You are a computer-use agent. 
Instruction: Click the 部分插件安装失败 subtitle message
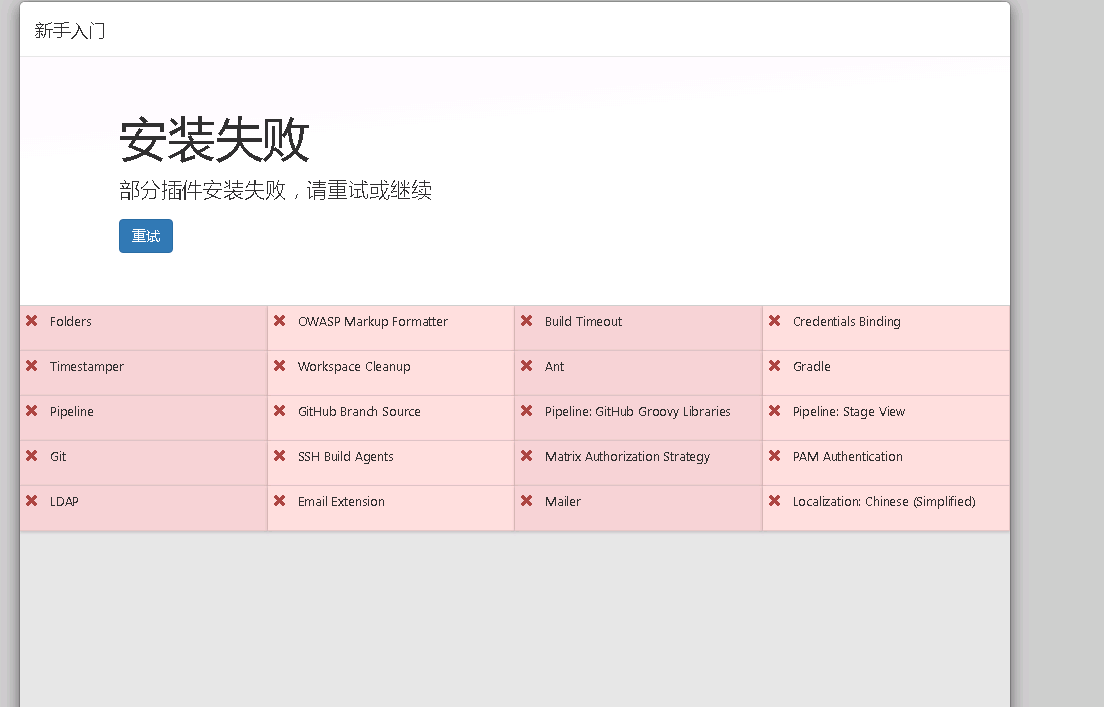(275, 190)
